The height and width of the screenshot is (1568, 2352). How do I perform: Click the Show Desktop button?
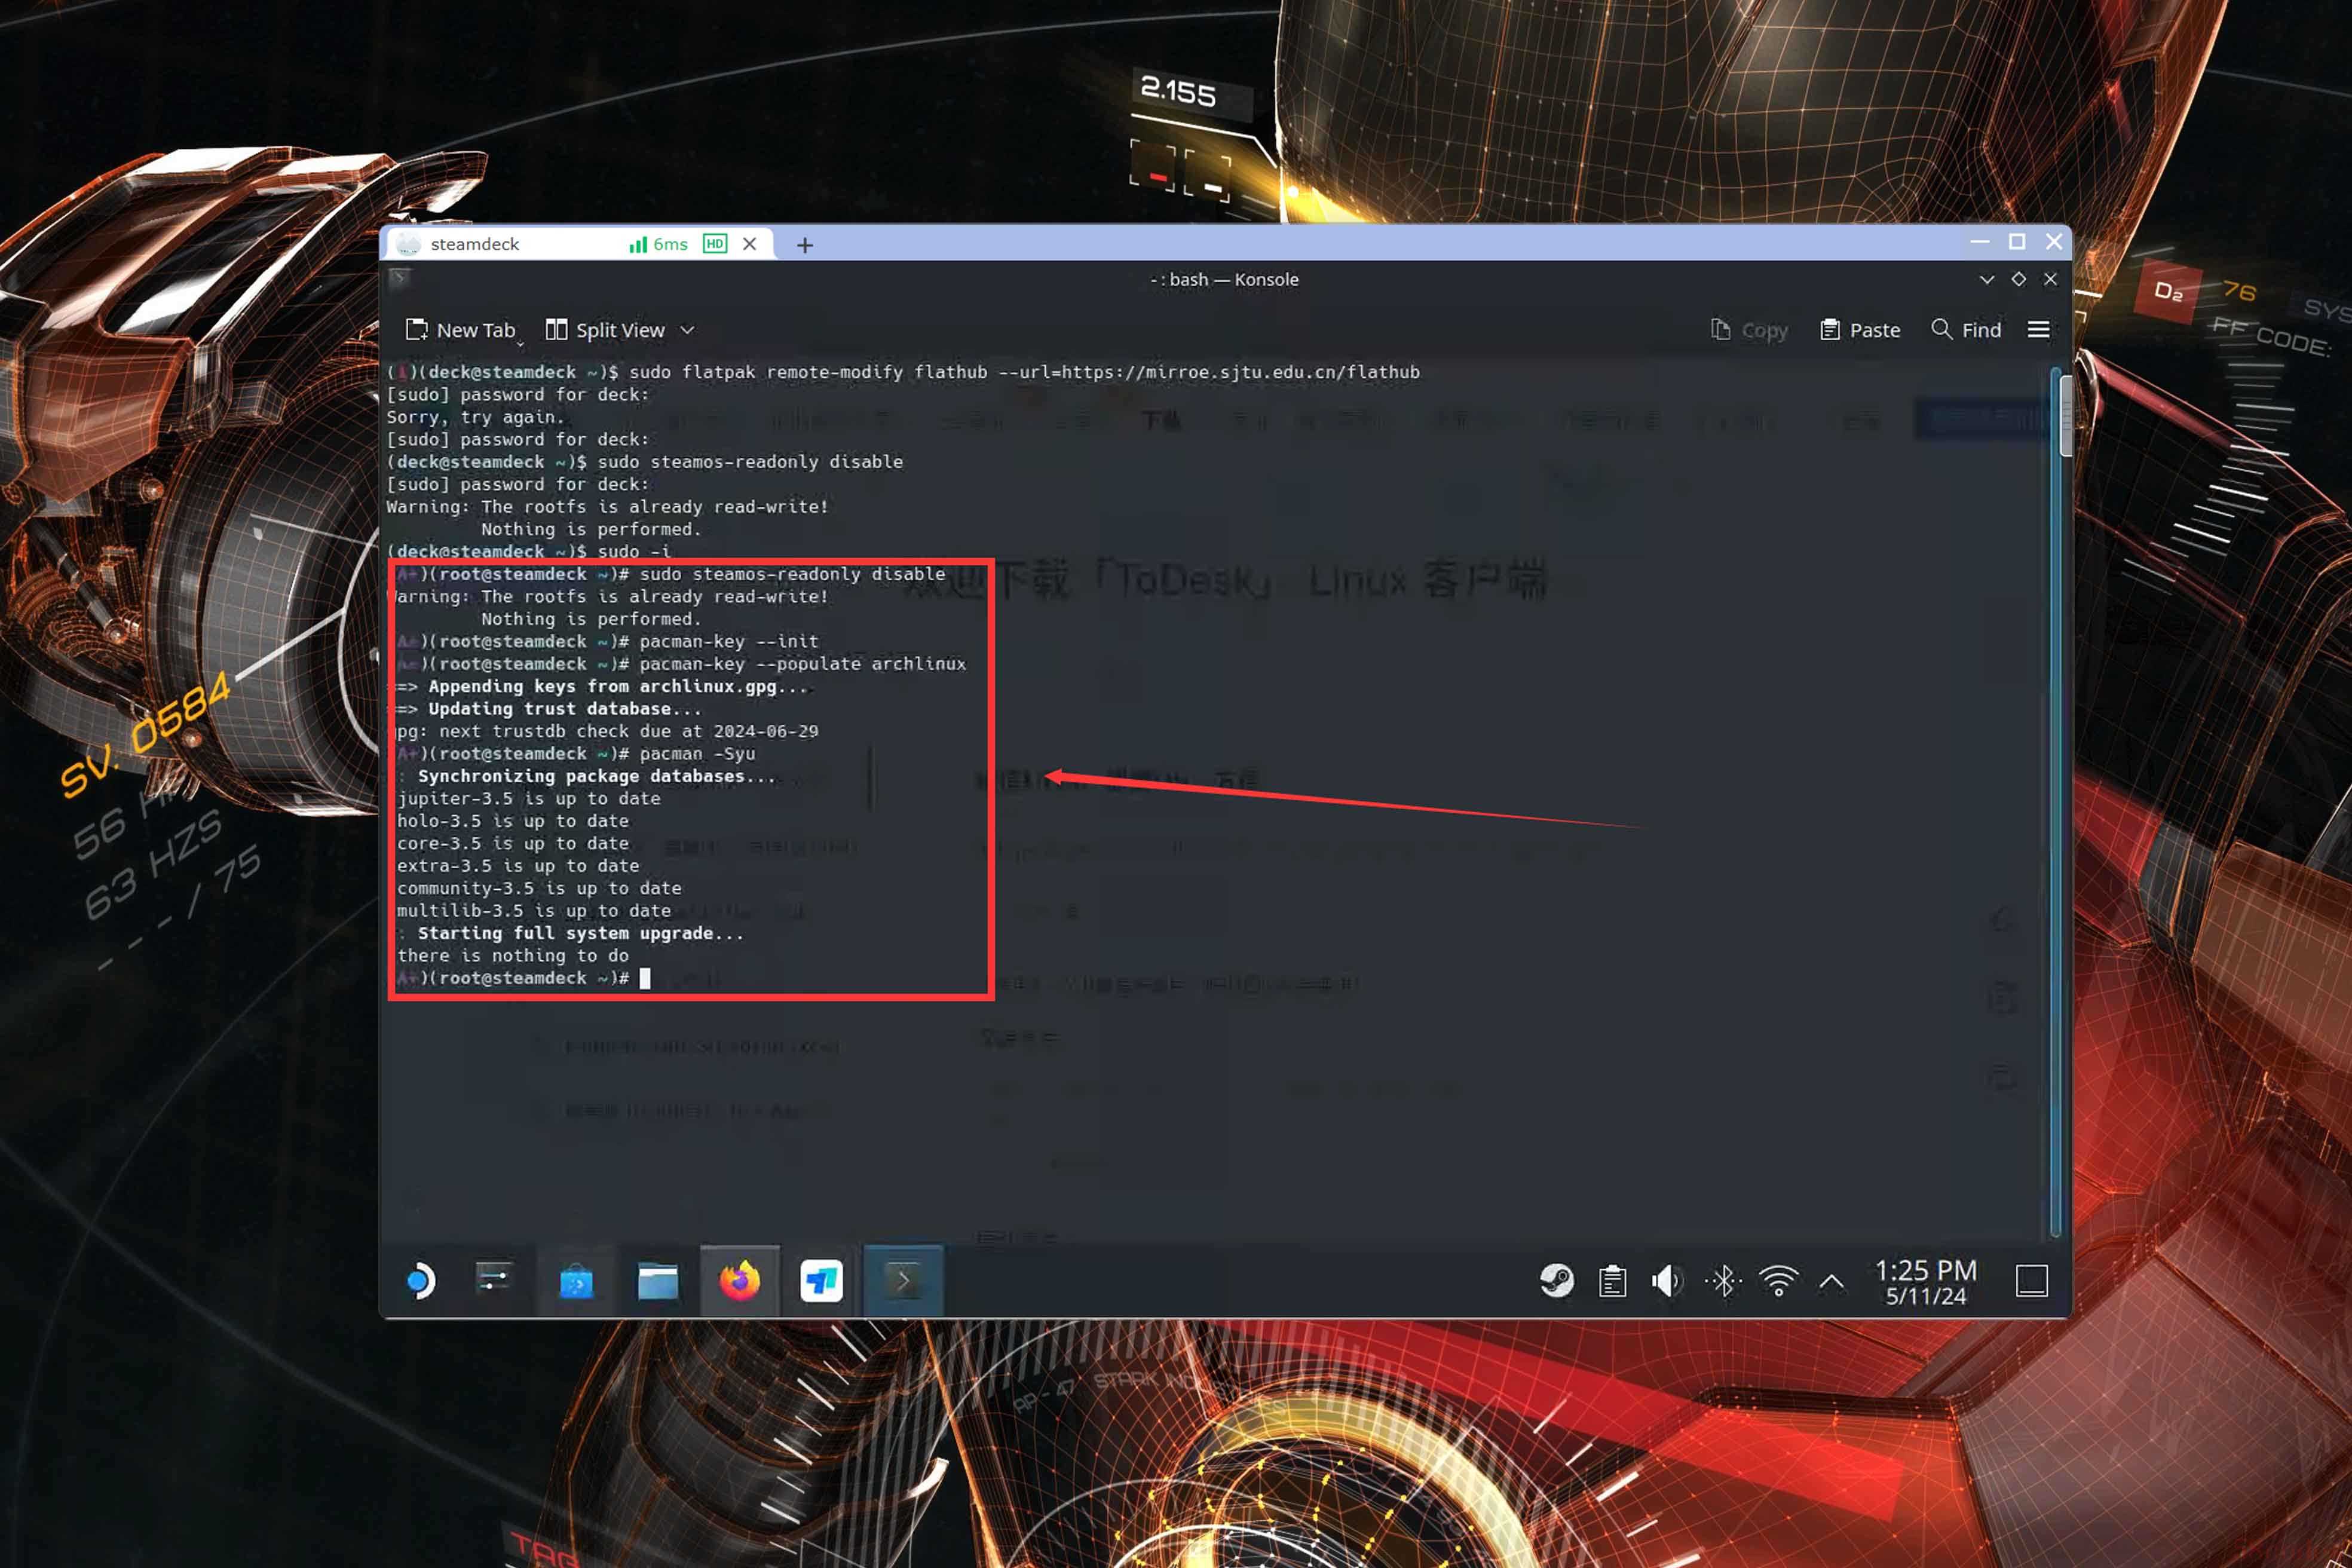[x=2031, y=1280]
